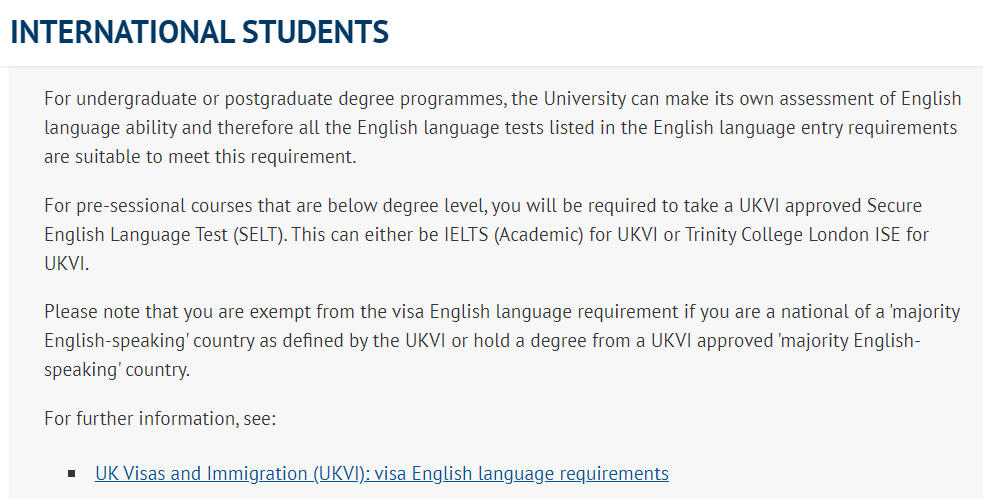Click the paragraph starting 'For undergraduate or postgraduate'

coord(502,127)
